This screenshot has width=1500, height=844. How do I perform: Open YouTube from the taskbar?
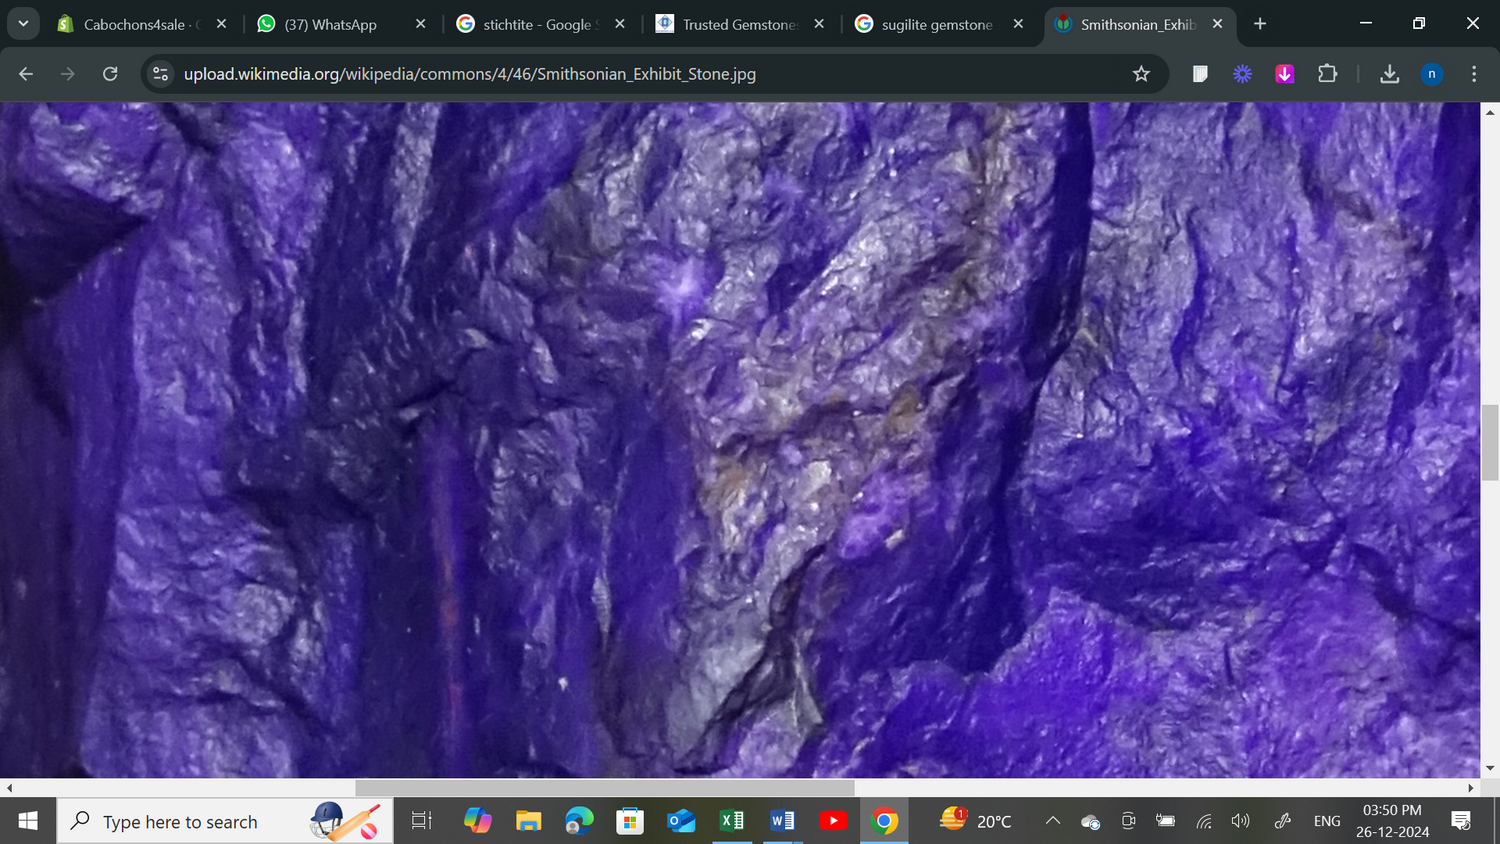pos(833,821)
